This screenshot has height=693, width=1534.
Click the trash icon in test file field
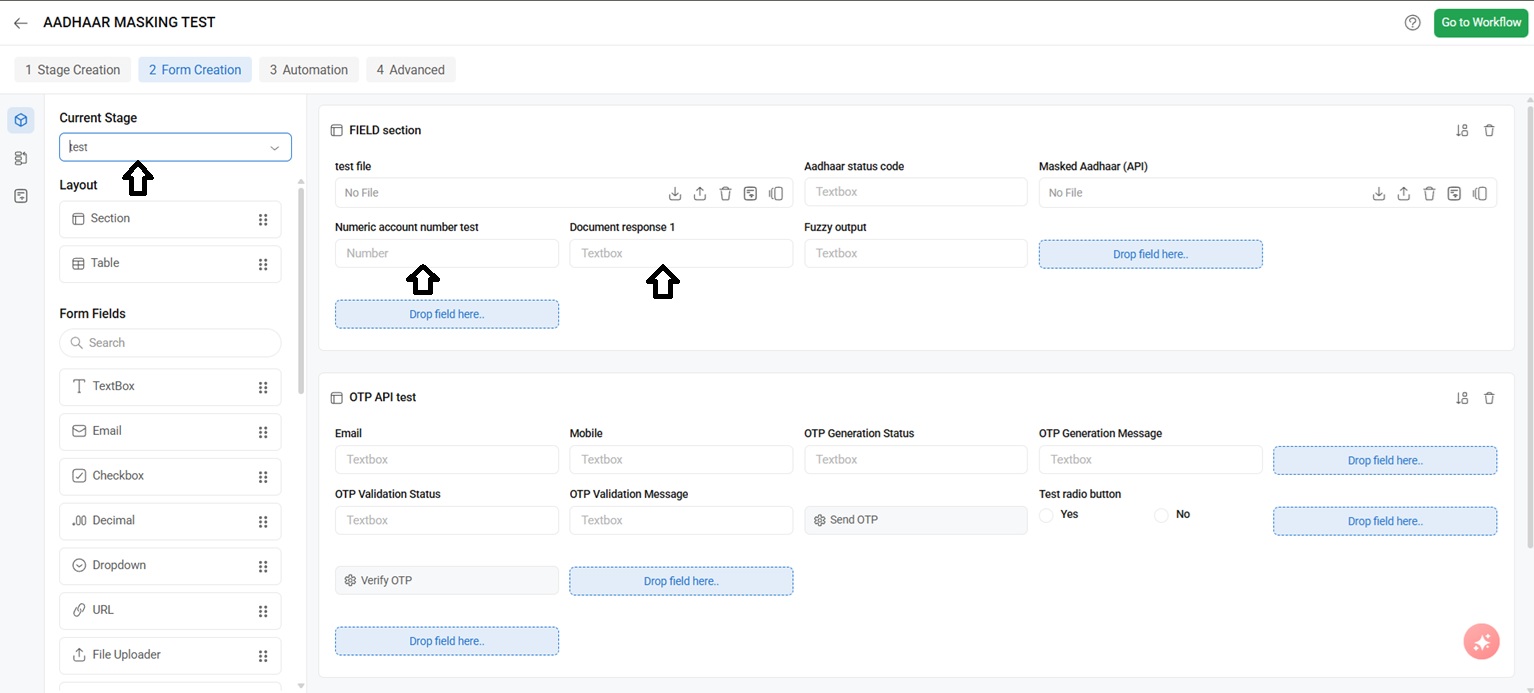[726, 193]
